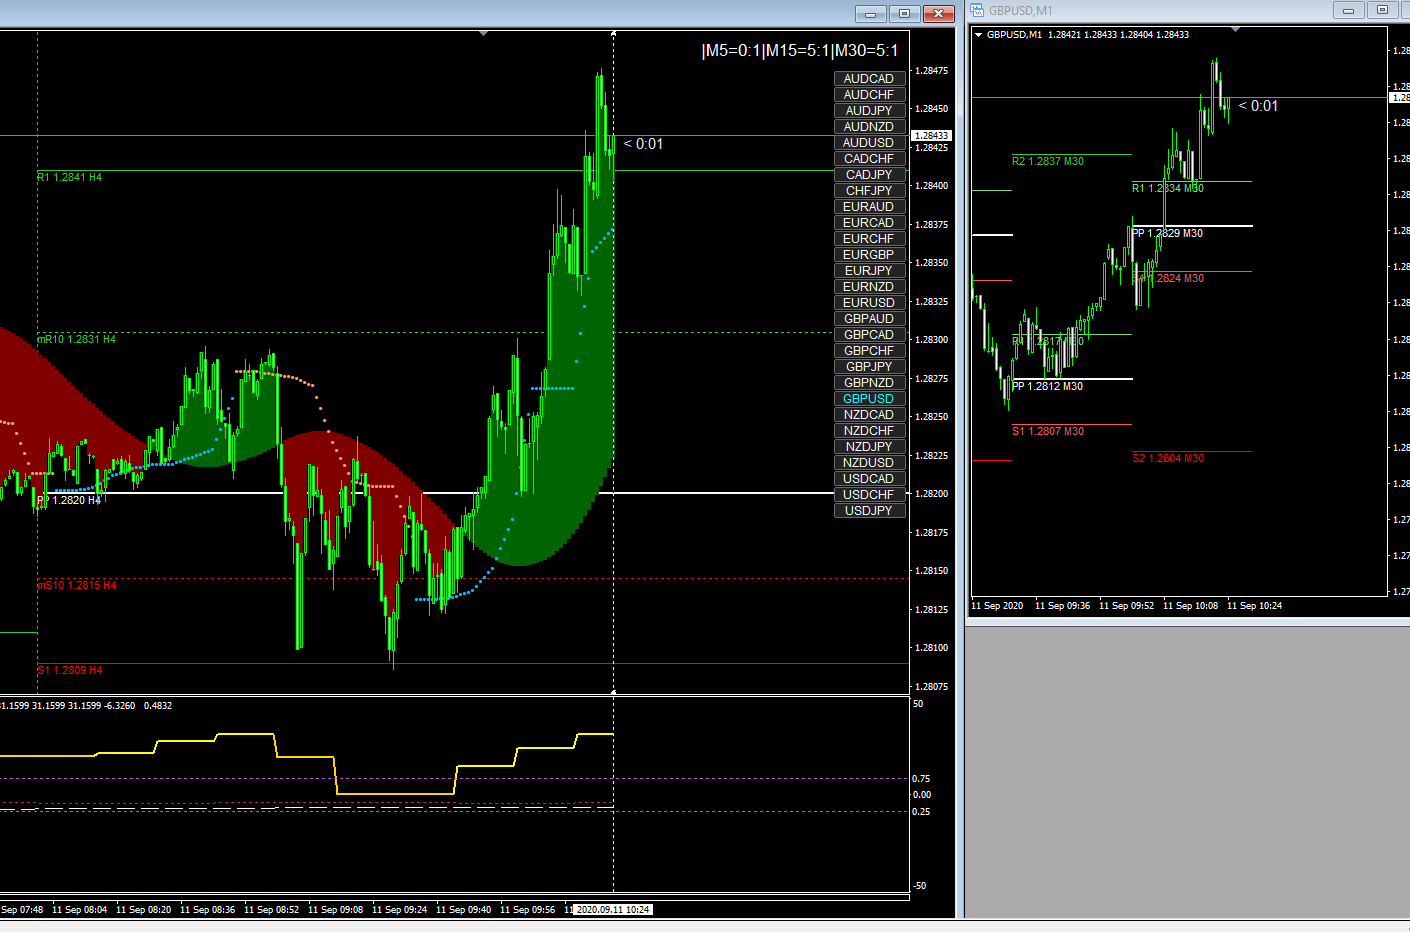Change symbol to EURCHF

click(x=869, y=239)
